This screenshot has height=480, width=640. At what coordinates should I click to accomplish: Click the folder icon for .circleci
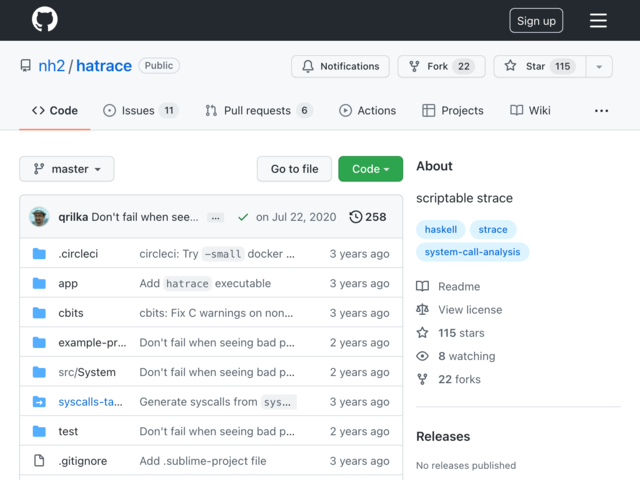[39, 254]
